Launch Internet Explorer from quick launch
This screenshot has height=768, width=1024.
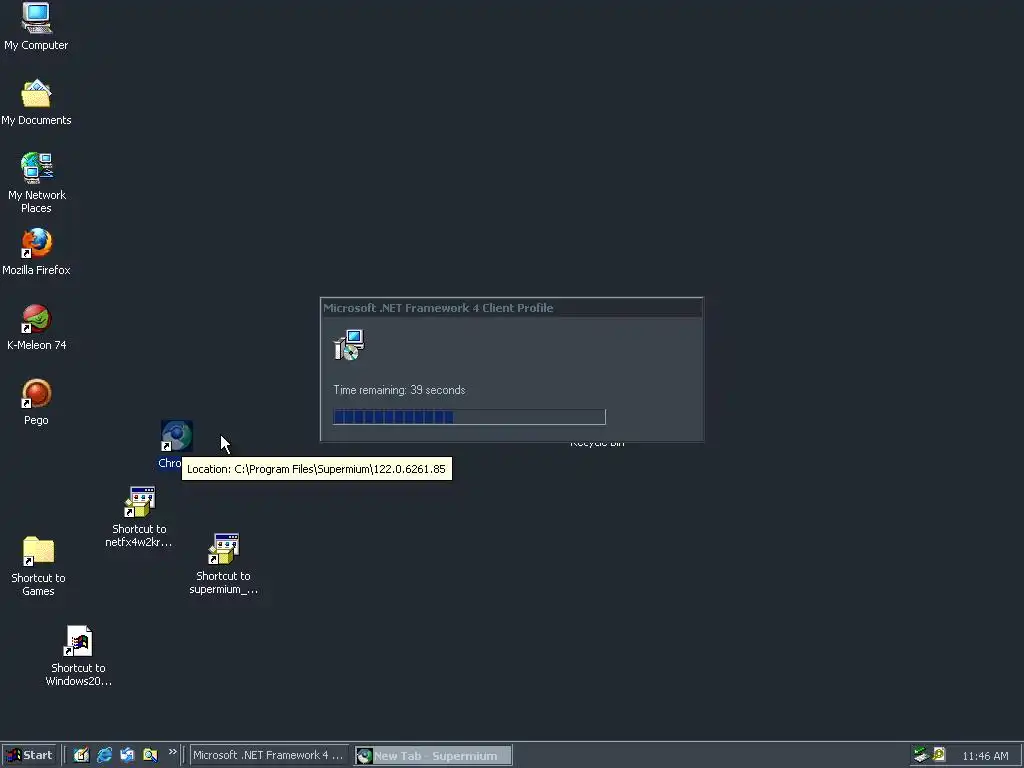(104, 755)
